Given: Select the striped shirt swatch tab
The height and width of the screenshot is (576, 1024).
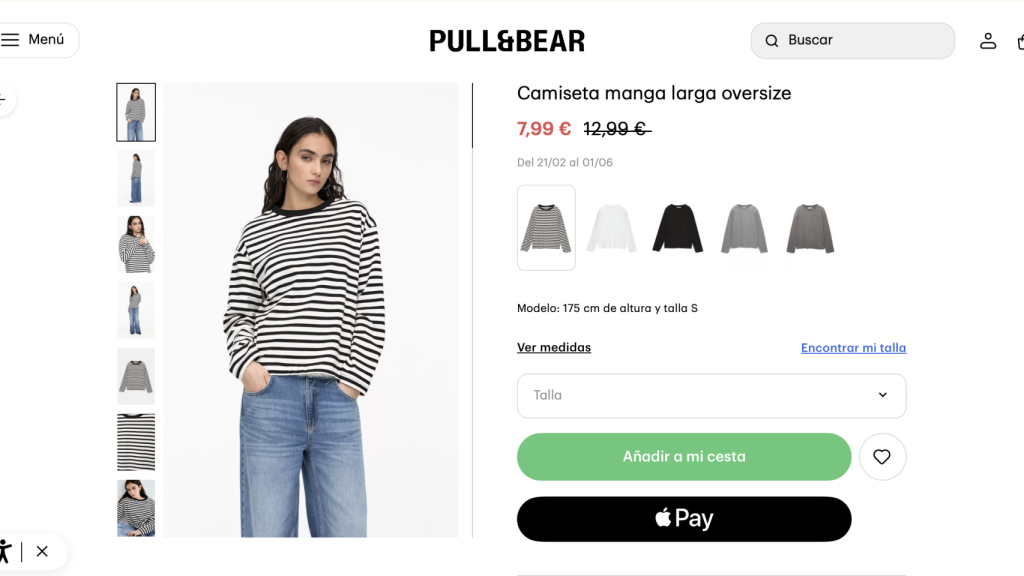Looking at the screenshot, I should (545, 227).
